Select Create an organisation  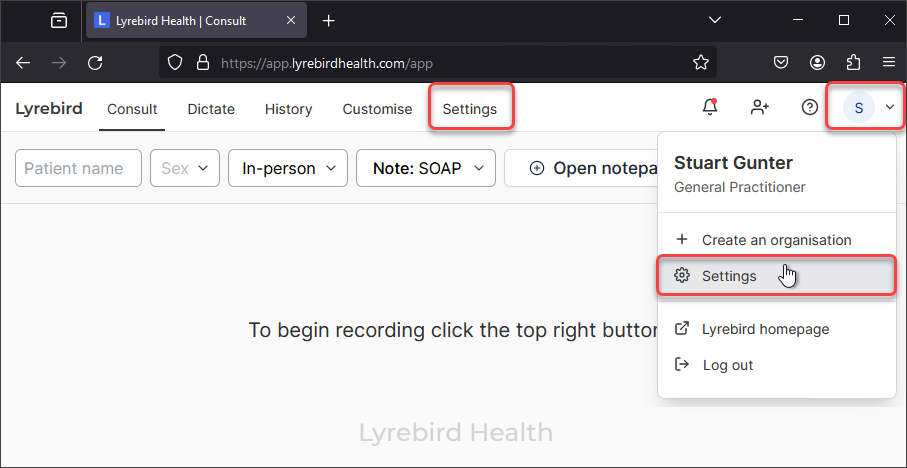click(777, 239)
